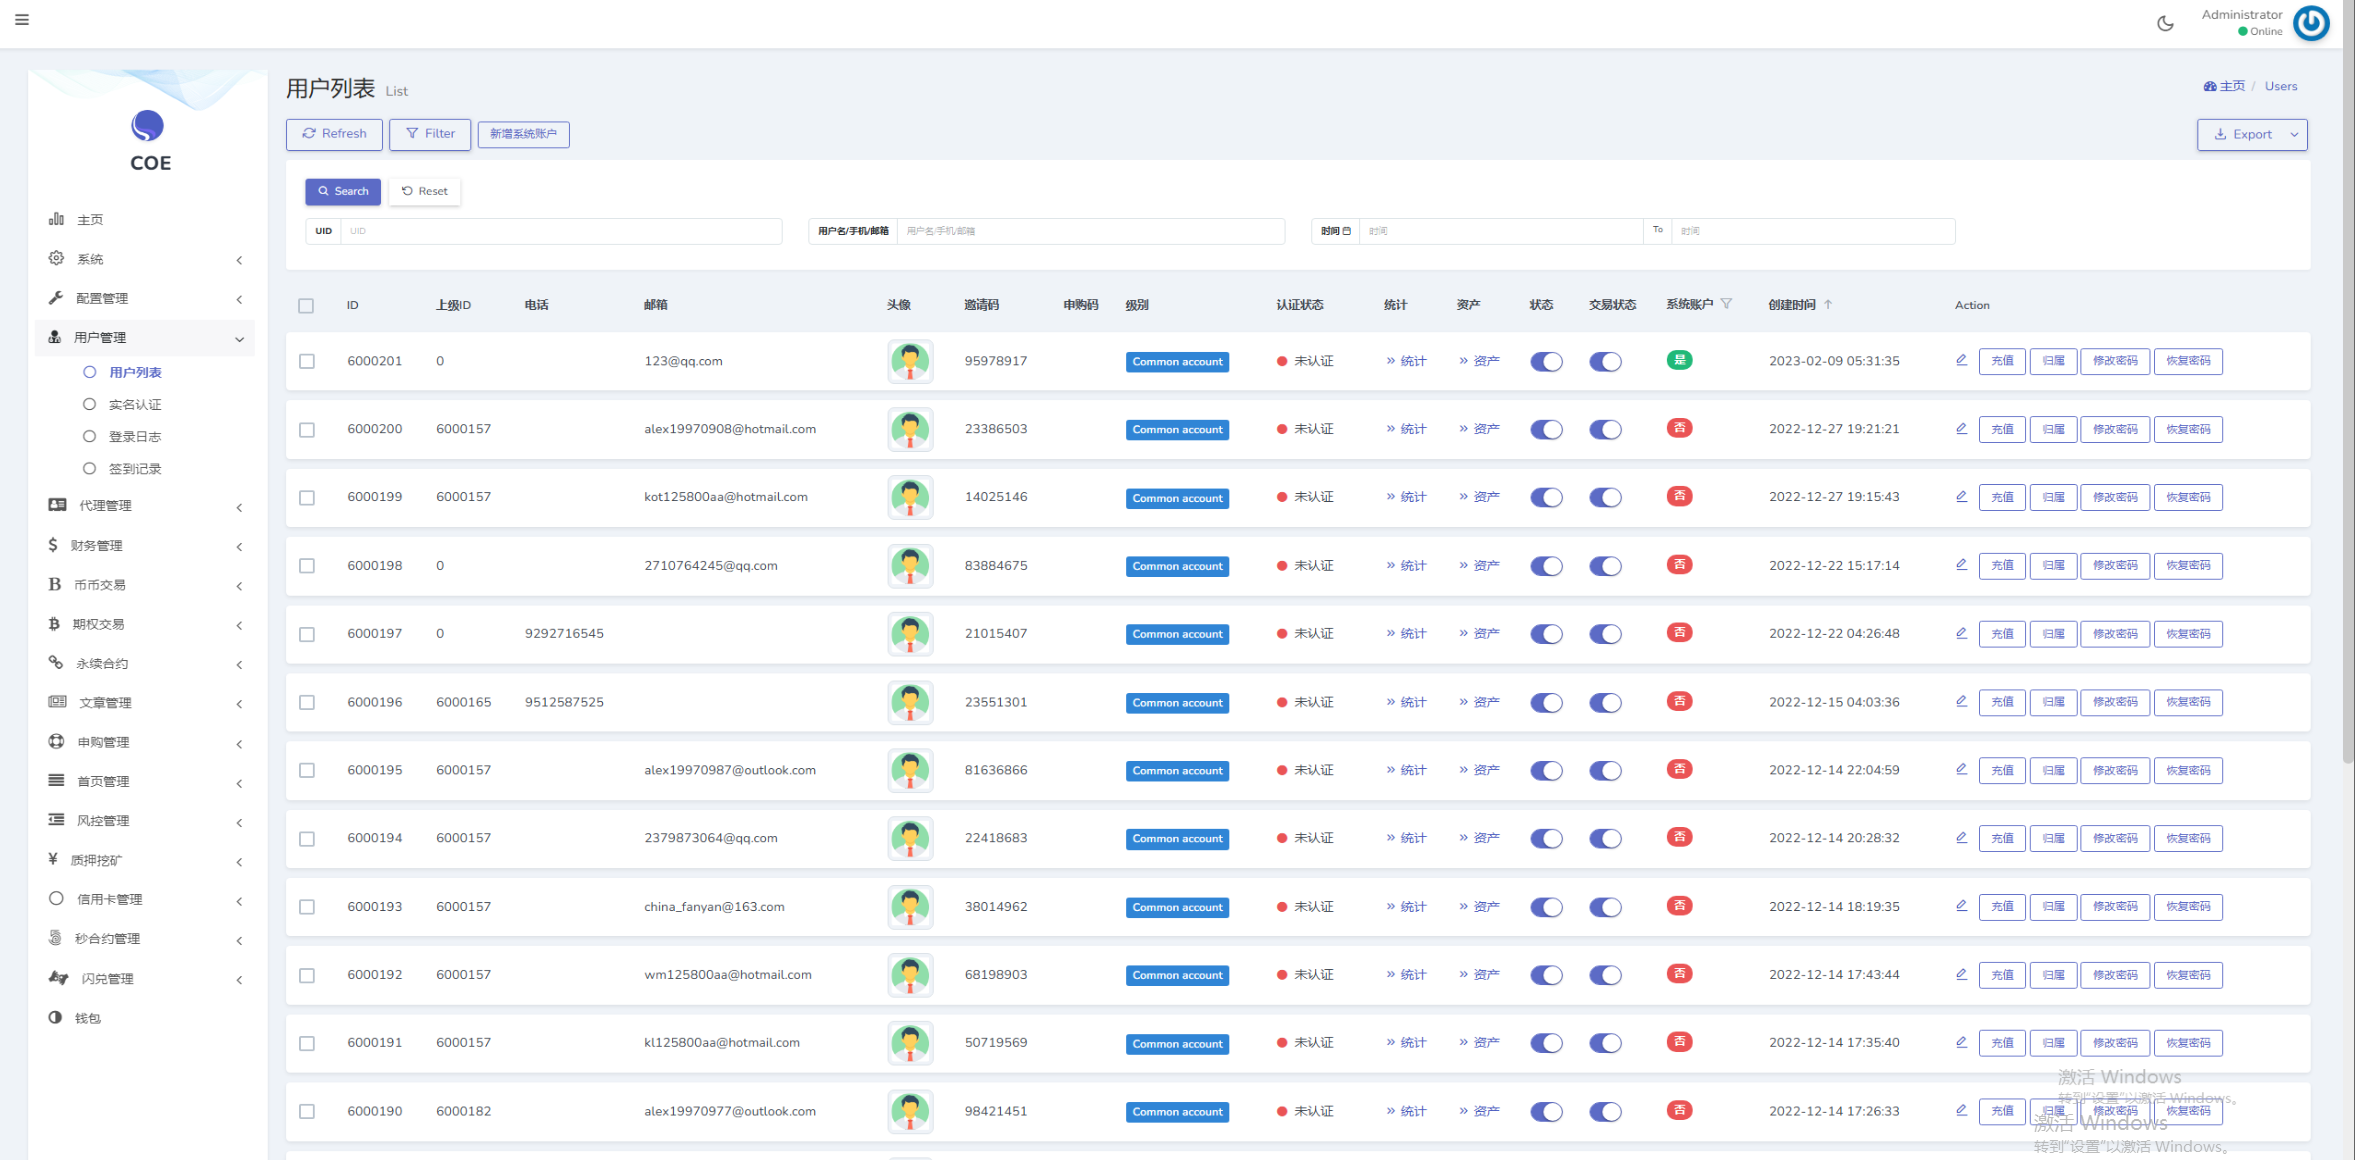Image resolution: width=2355 pixels, height=1160 pixels.
Task: Toggle the status switch for user 6000200
Action: 1545,428
